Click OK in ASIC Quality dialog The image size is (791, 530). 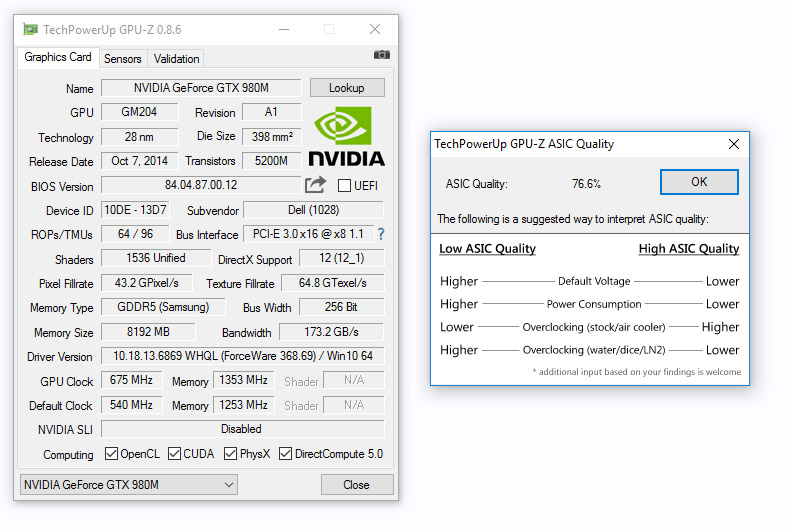tap(699, 182)
